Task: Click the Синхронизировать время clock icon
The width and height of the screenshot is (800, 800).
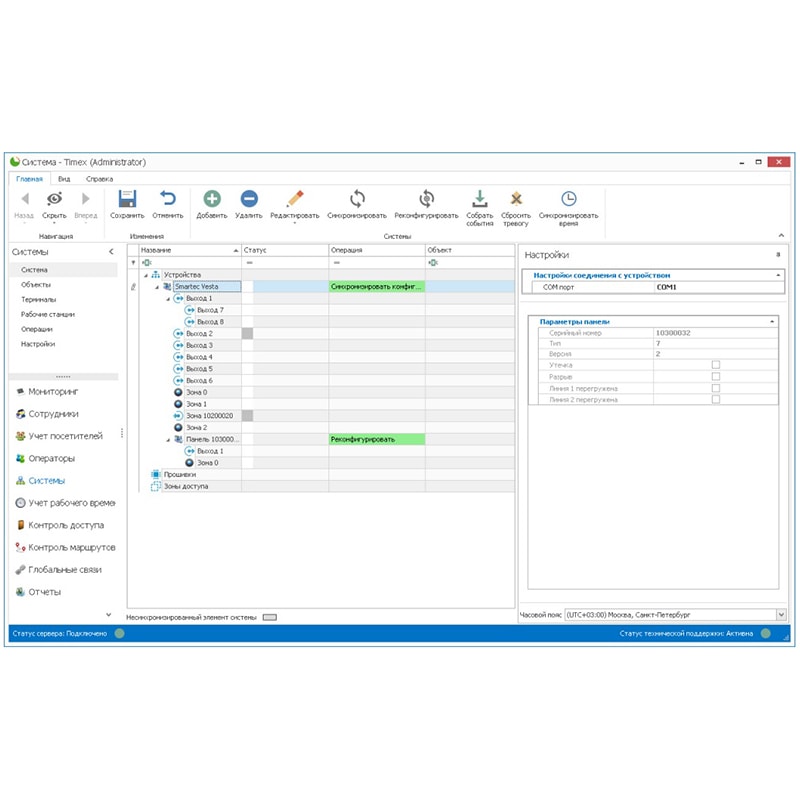Action: pyautogui.click(x=568, y=198)
